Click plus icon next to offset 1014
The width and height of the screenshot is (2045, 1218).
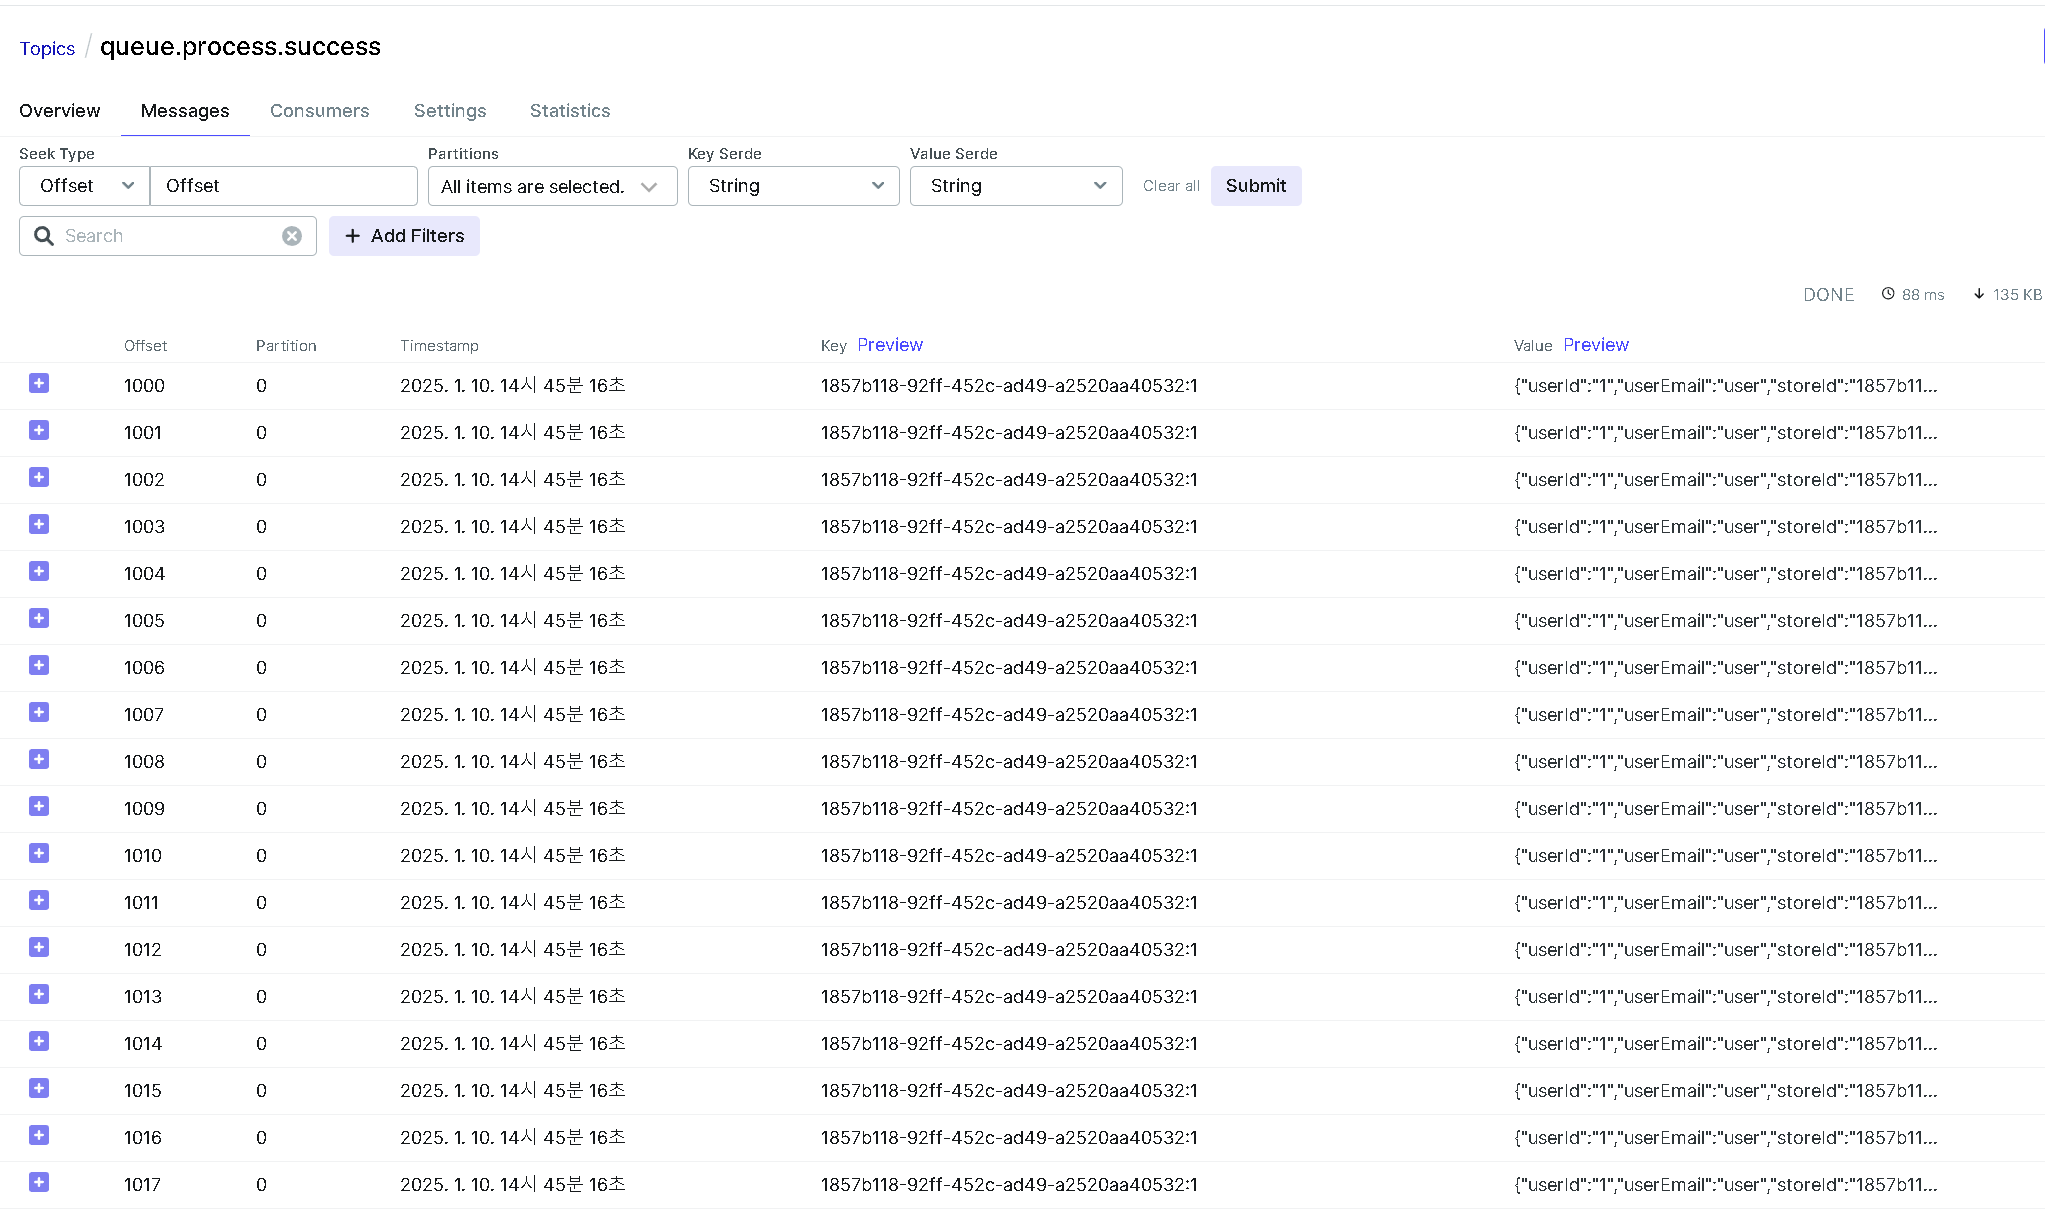point(39,1042)
